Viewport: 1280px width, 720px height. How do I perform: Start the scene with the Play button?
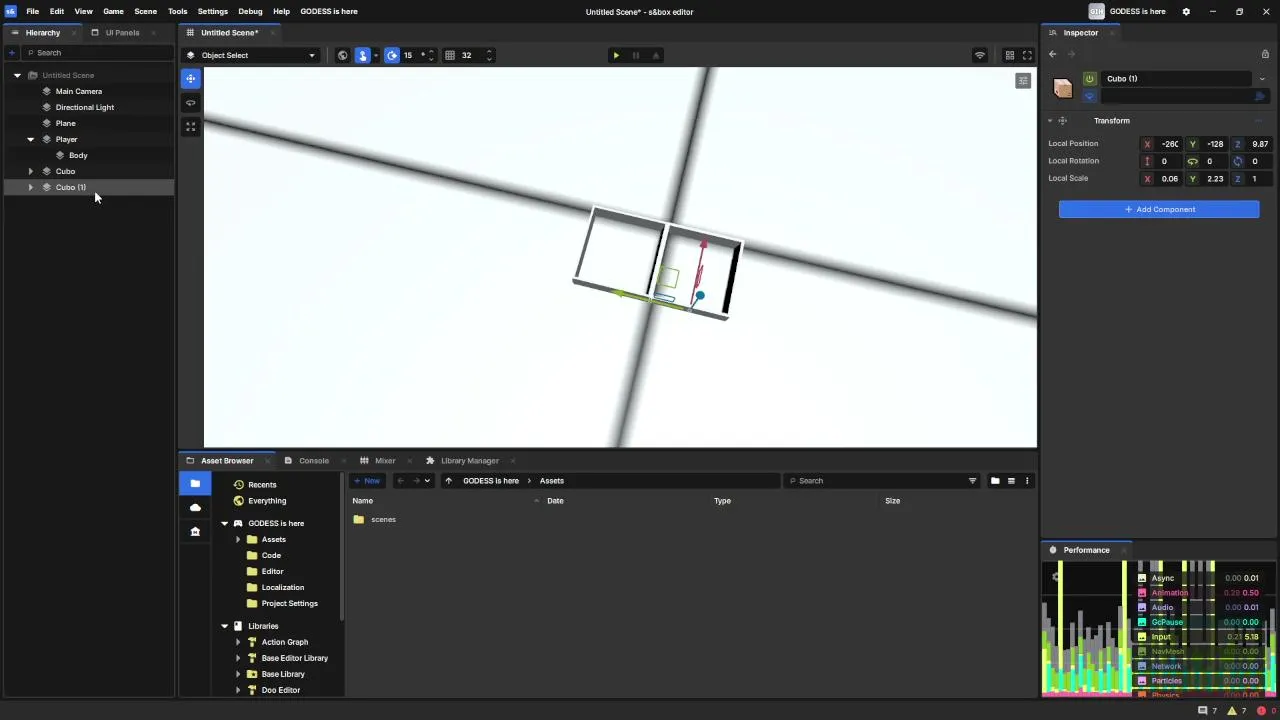click(616, 55)
